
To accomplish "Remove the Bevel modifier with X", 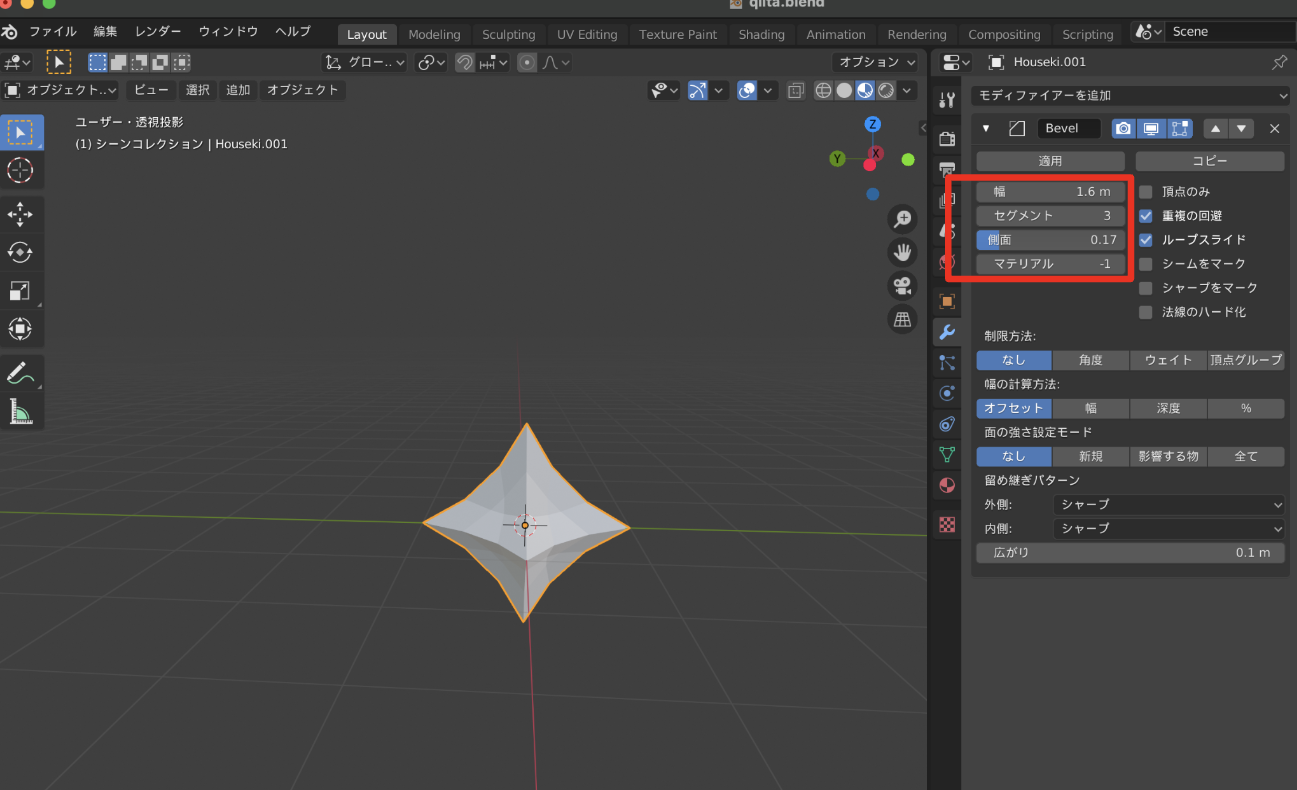I will 1274,129.
